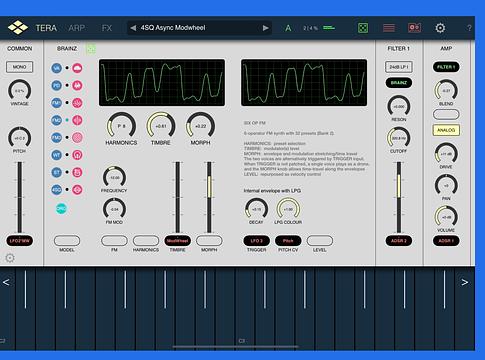
Task: Toggle the MONO button
Action: (x=19, y=67)
